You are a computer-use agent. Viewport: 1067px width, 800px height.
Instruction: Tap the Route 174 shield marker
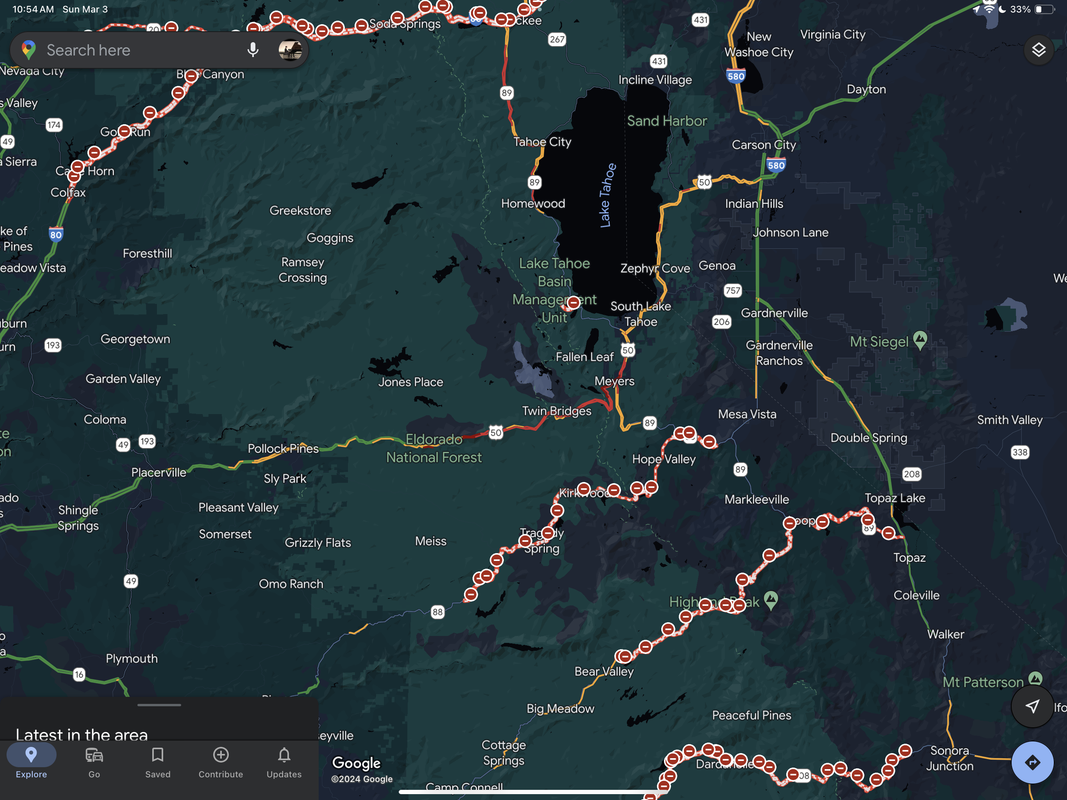(x=54, y=124)
